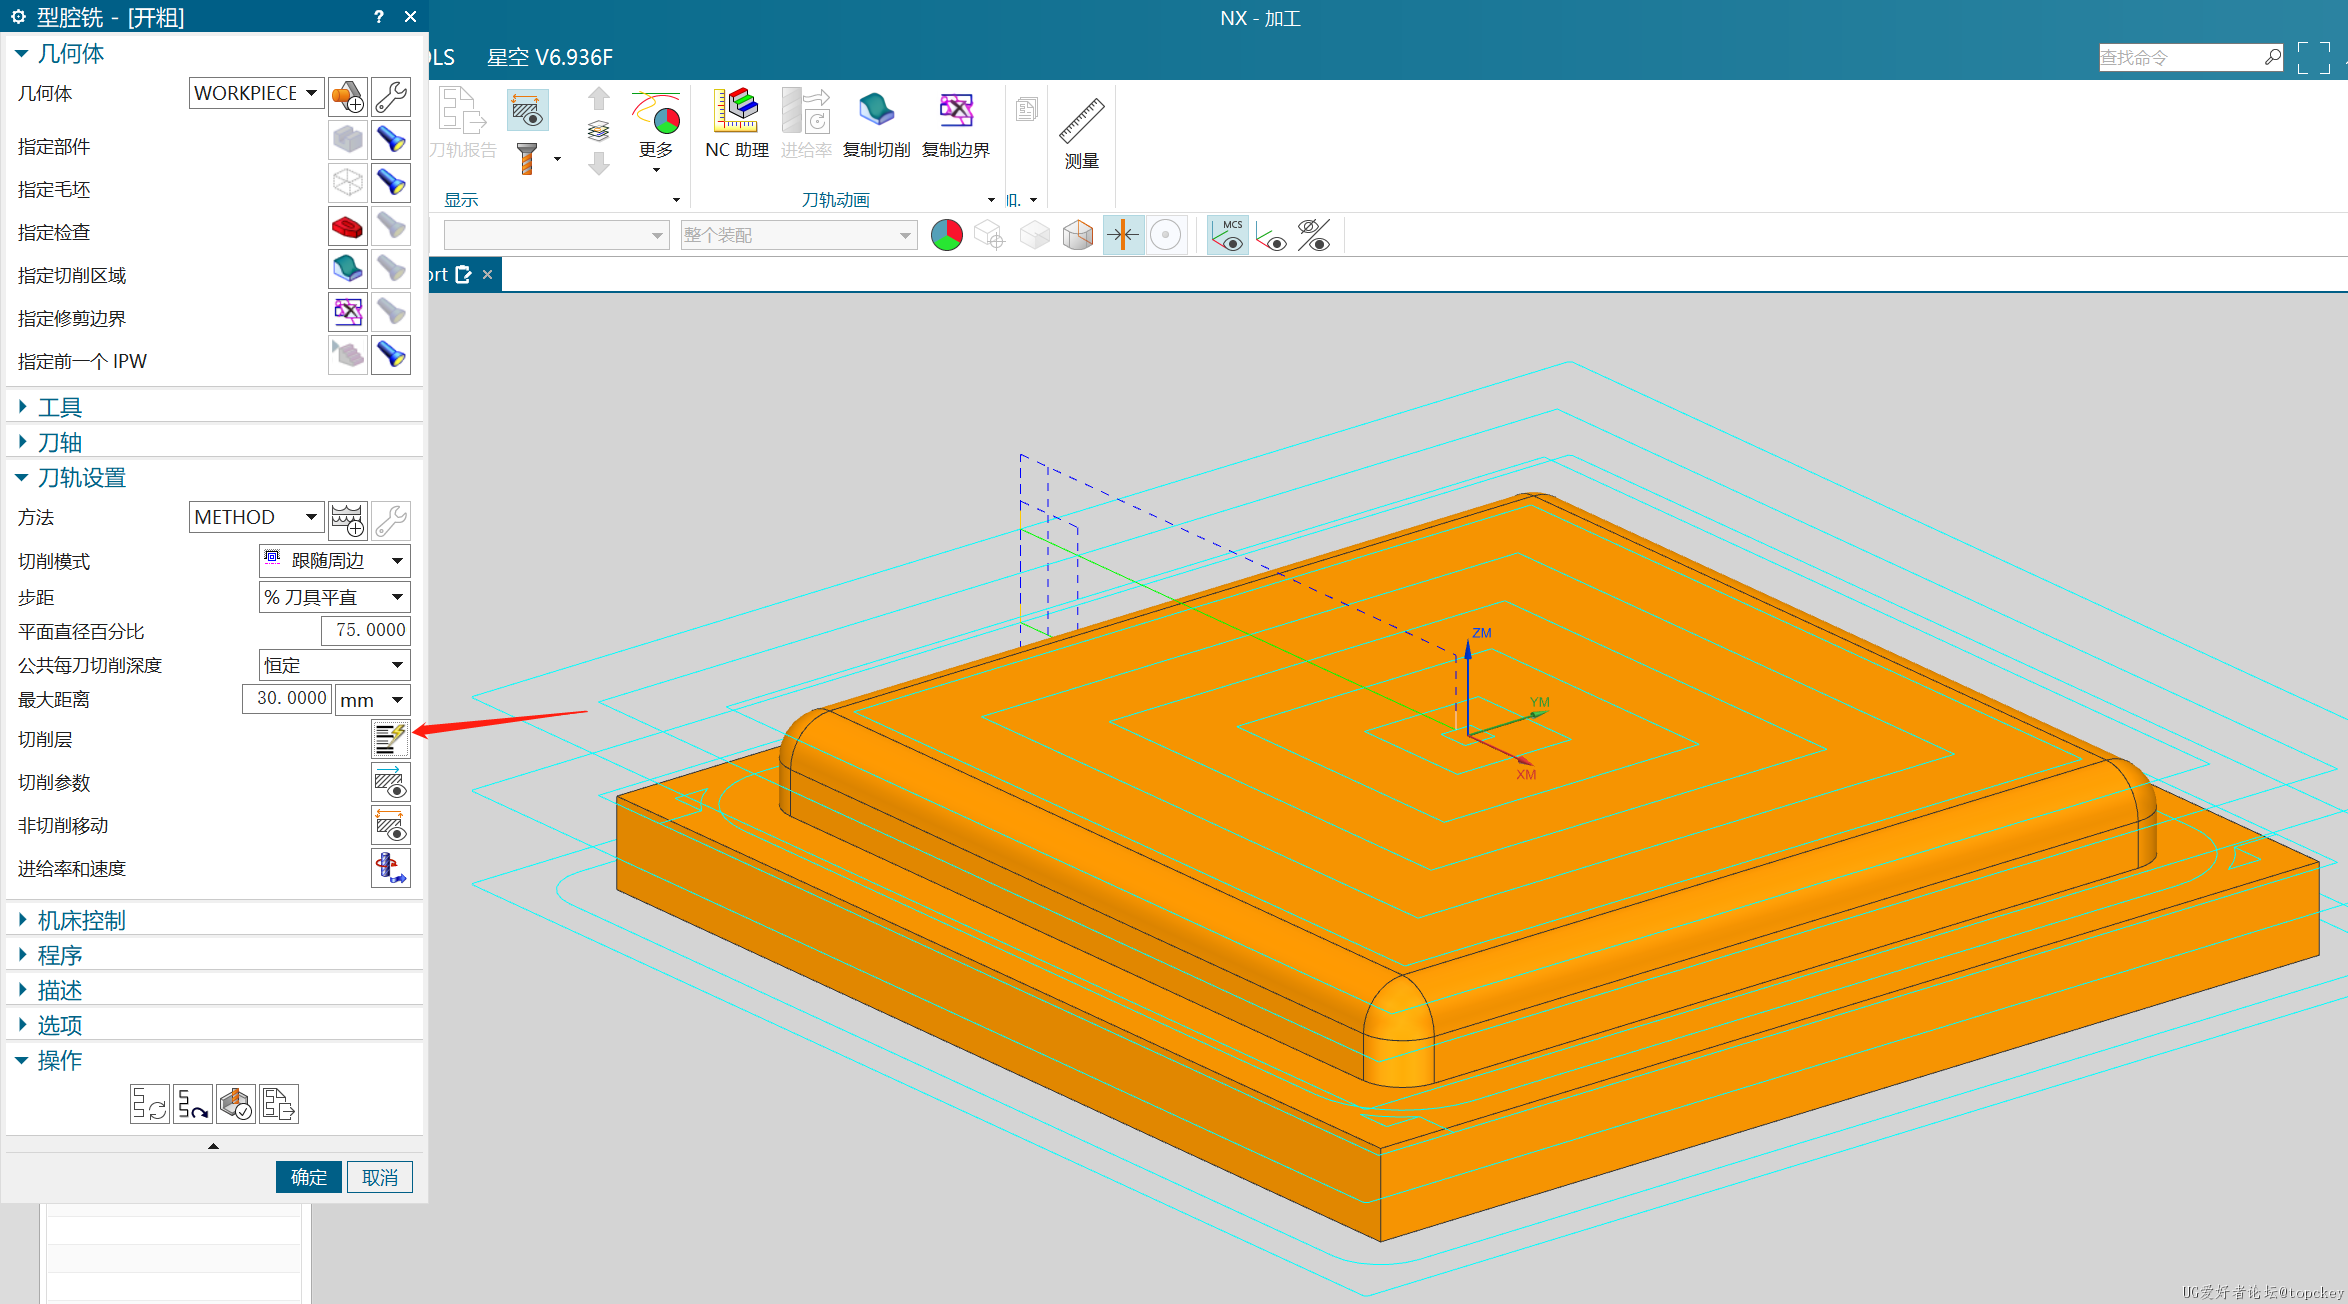Viewport: 2348px width, 1304px height.
Task: Open the mm units dropdown
Action: [x=372, y=700]
